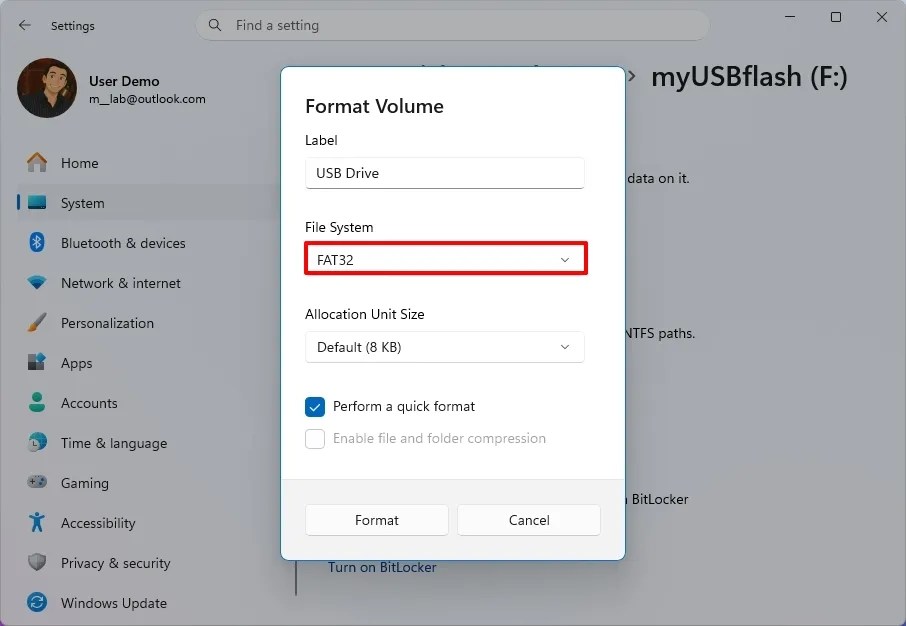The height and width of the screenshot is (626, 906).
Task: Click the Windows Update label
Action: point(114,603)
